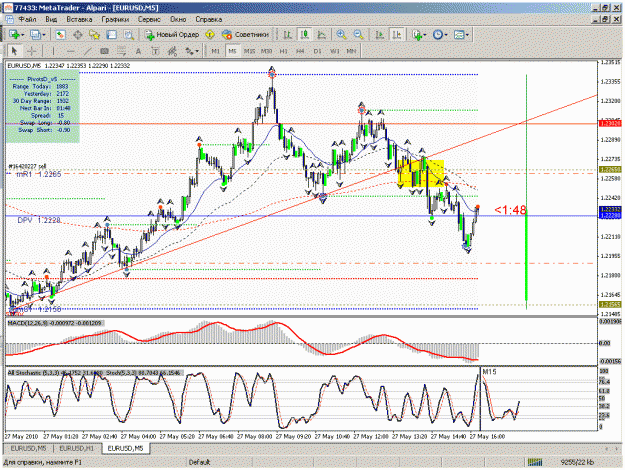625x470 pixels.
Task: Switch chart to Bar Chart type
Action: (287, 35)
